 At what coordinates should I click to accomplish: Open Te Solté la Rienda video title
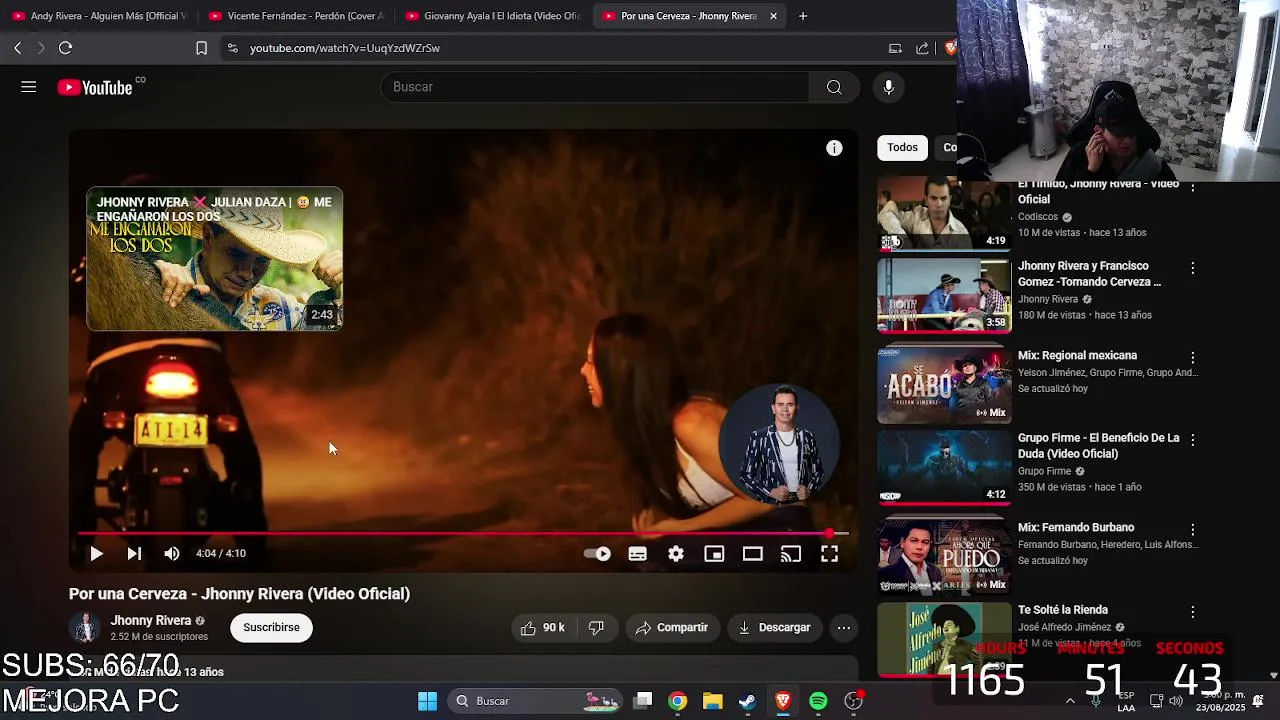coord(1063,609)
